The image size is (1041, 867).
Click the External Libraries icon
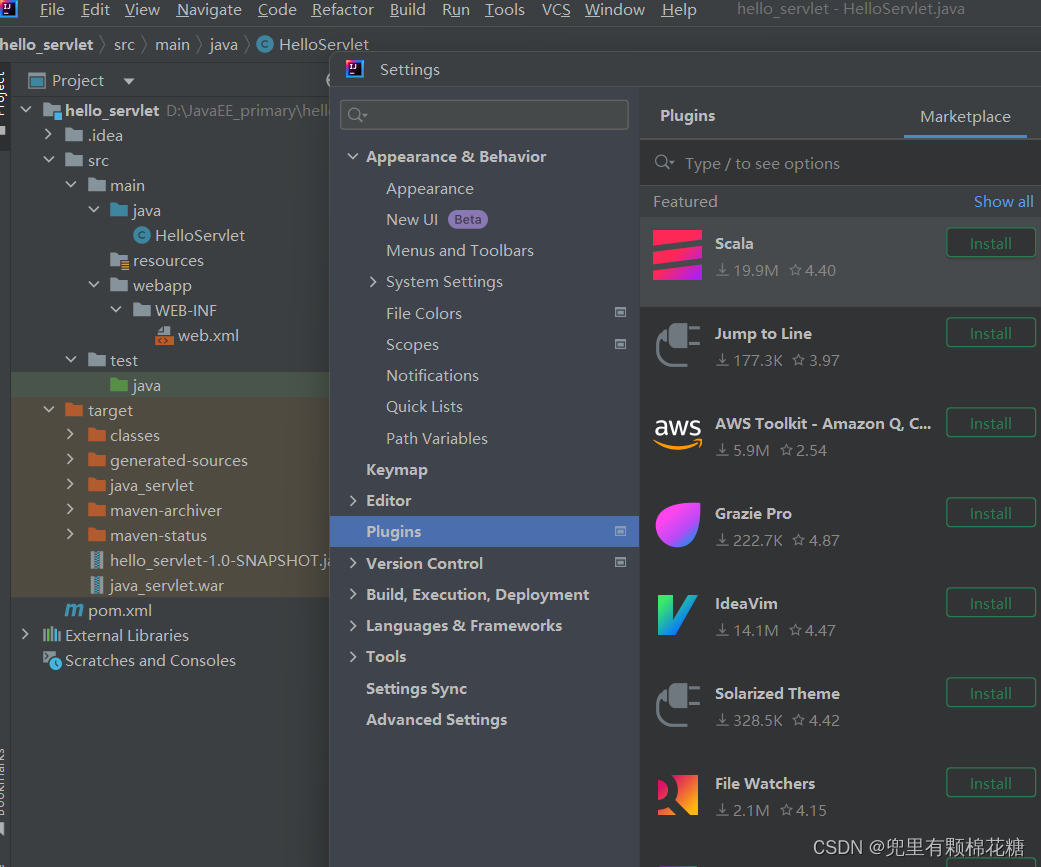(x=52, y=635)
